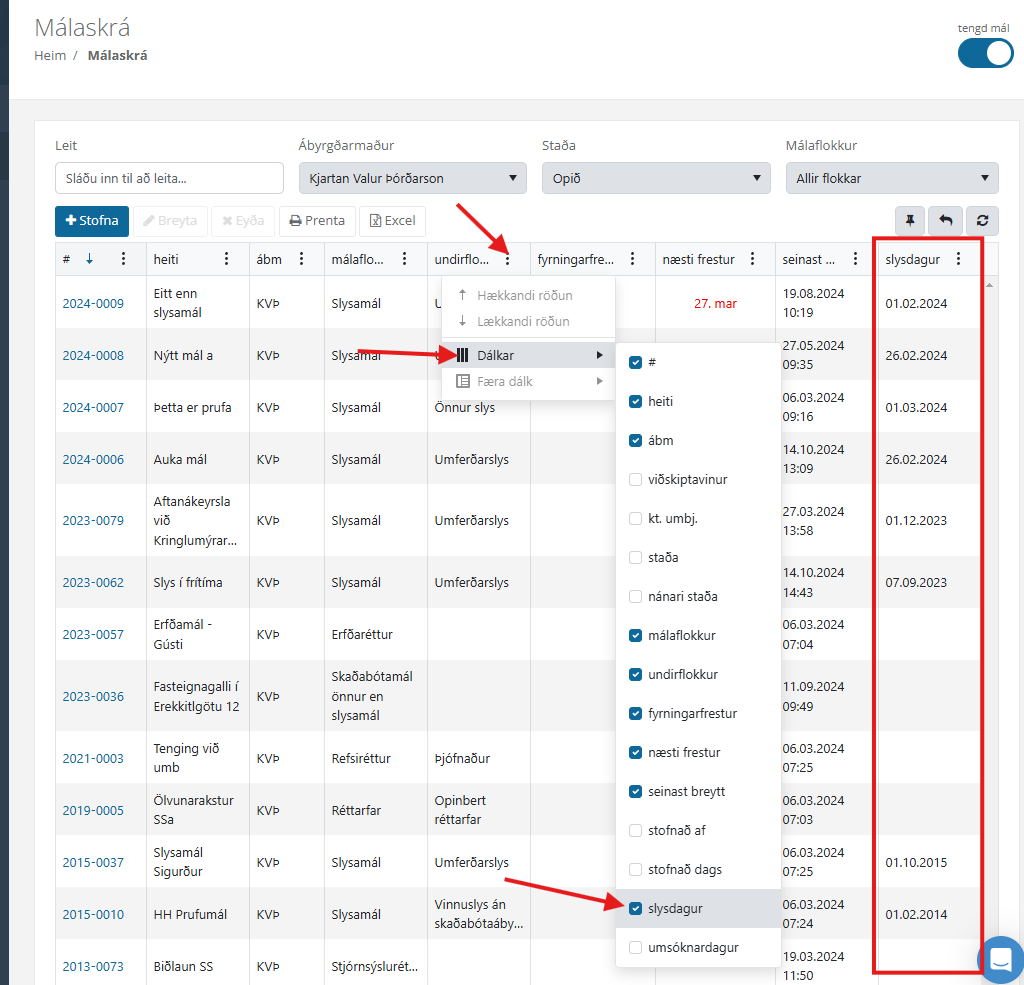Open the # column options menu dots
This screenshot has height=985, width=1024.
coord(123,259)
